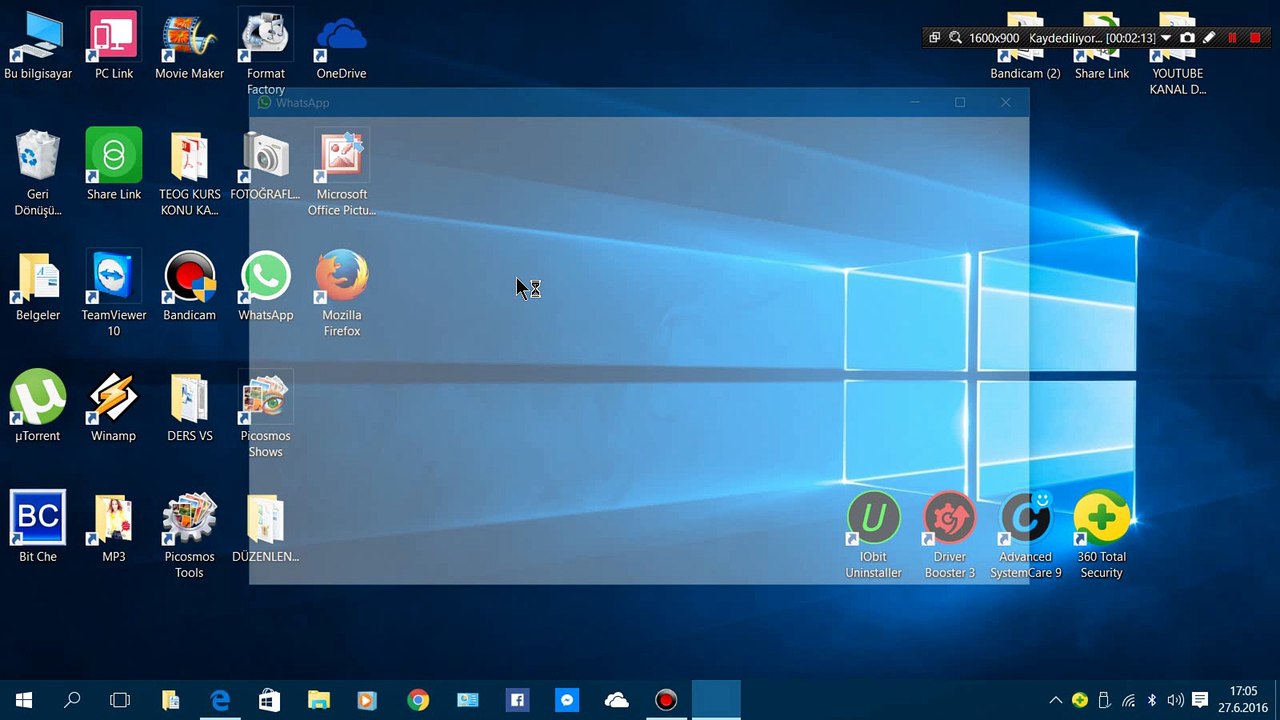Screen dimensions: 1280x720
Task: Activate the pencil drawing tool in Bandicam bar
Action: 1209,38
